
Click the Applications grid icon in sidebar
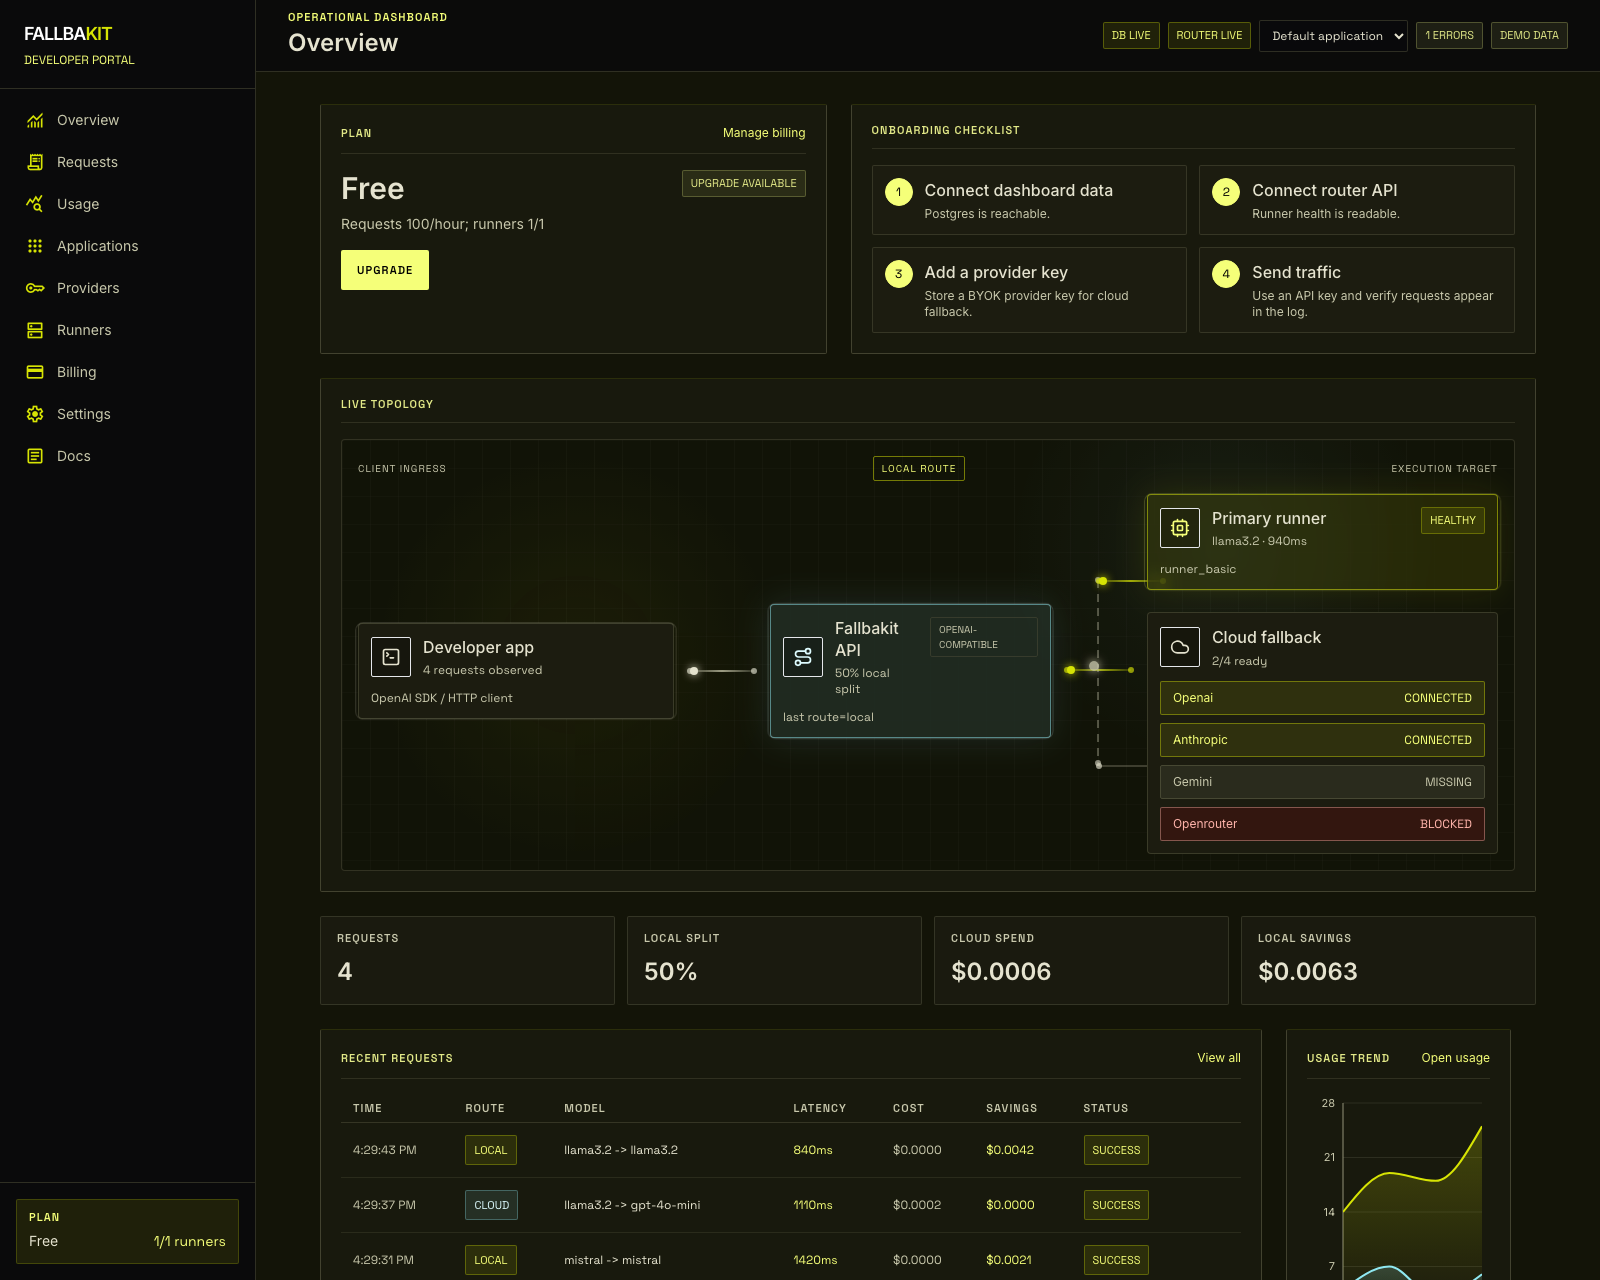(35, 246)
